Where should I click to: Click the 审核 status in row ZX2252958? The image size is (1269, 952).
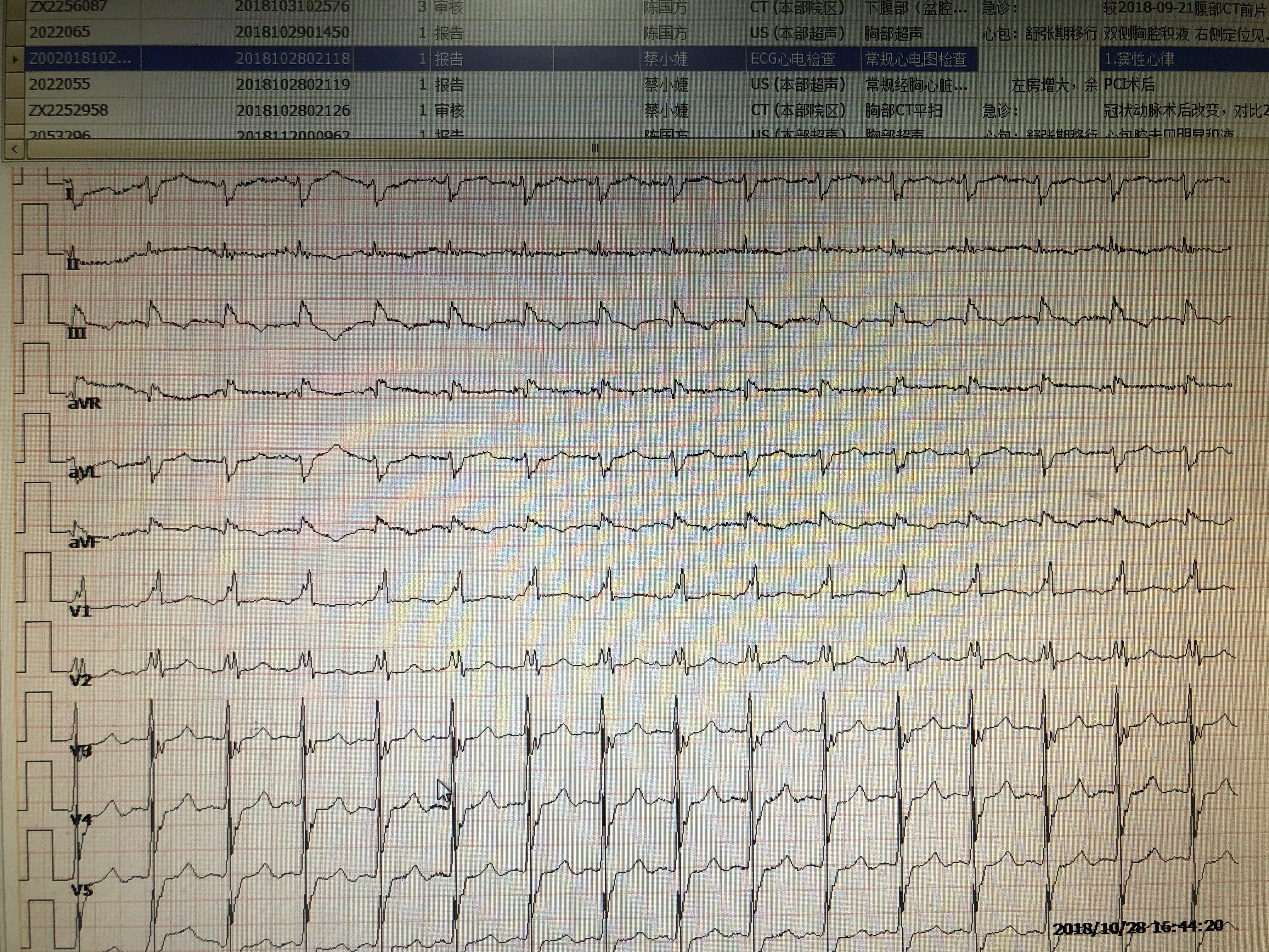pyautogui.click(x=449, y=110)
